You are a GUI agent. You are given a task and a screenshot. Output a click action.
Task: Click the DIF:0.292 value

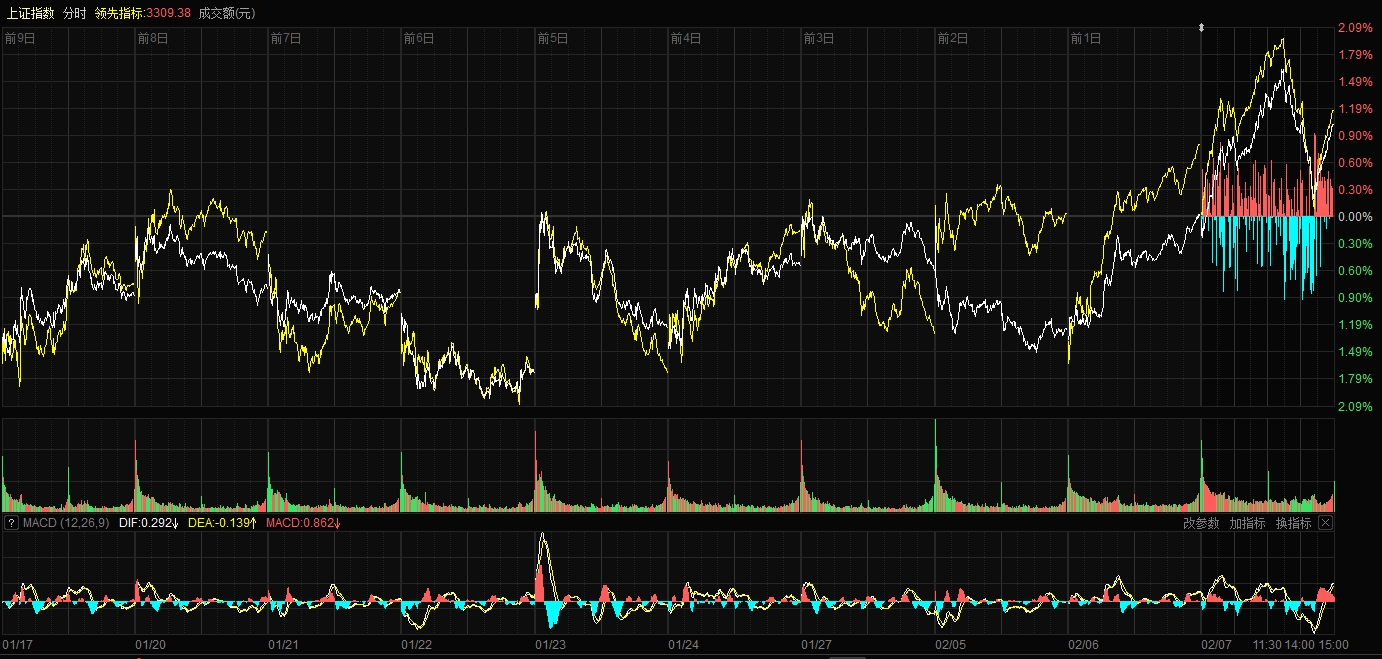[148, 523]
